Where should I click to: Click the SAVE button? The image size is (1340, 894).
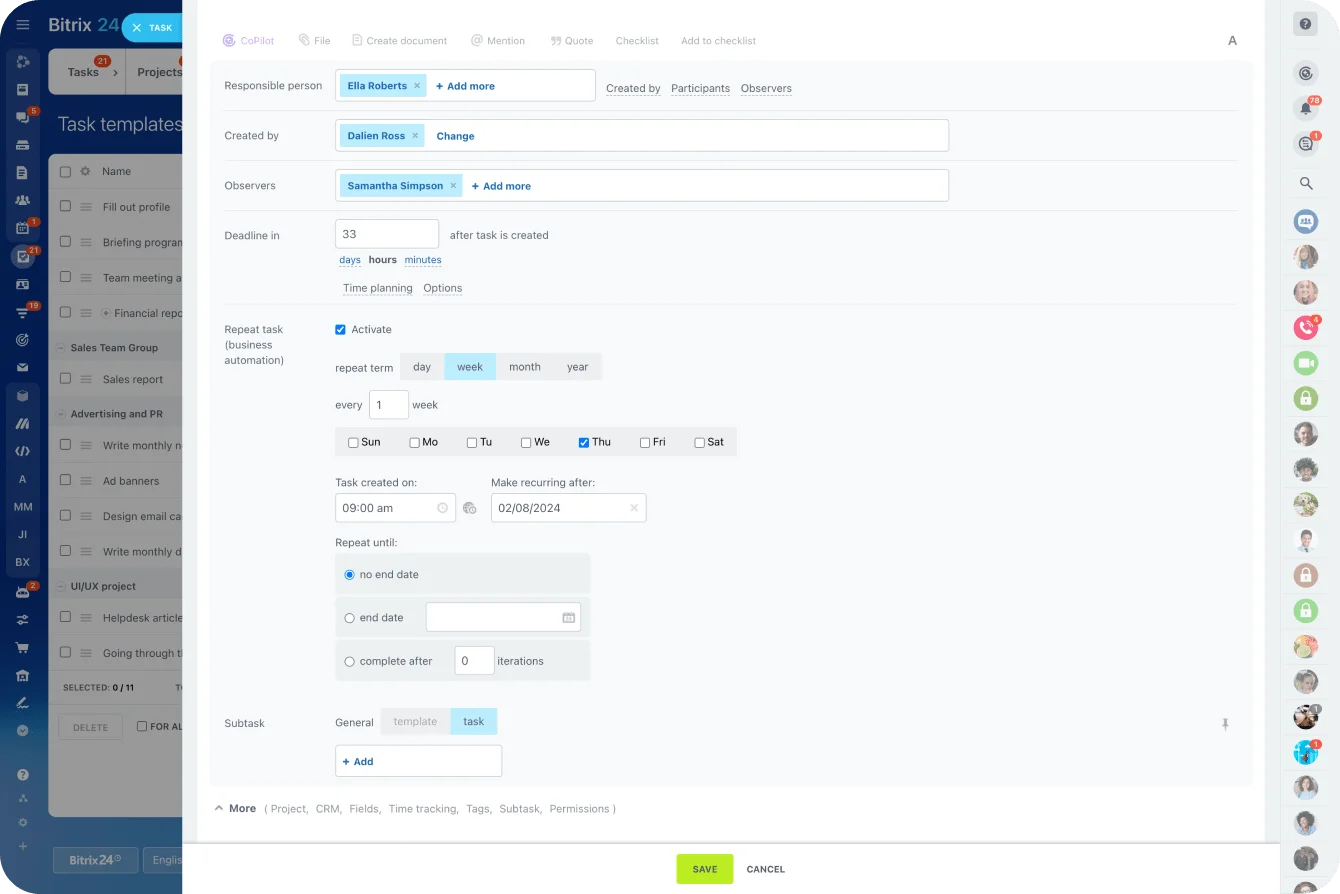tap(704, 869)
